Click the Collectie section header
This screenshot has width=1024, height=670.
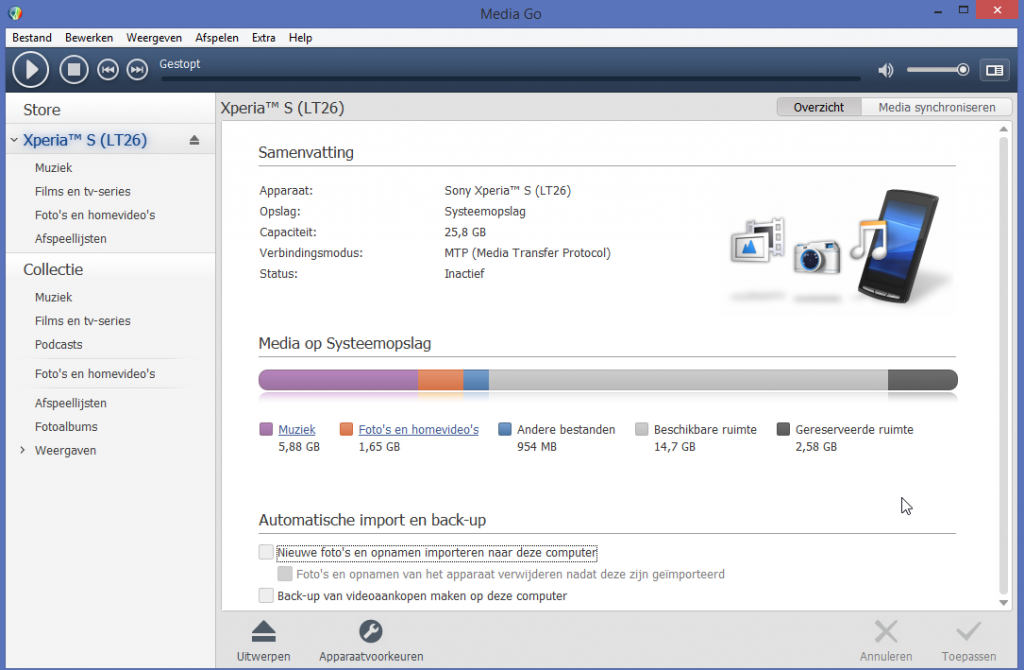(53, 269)
